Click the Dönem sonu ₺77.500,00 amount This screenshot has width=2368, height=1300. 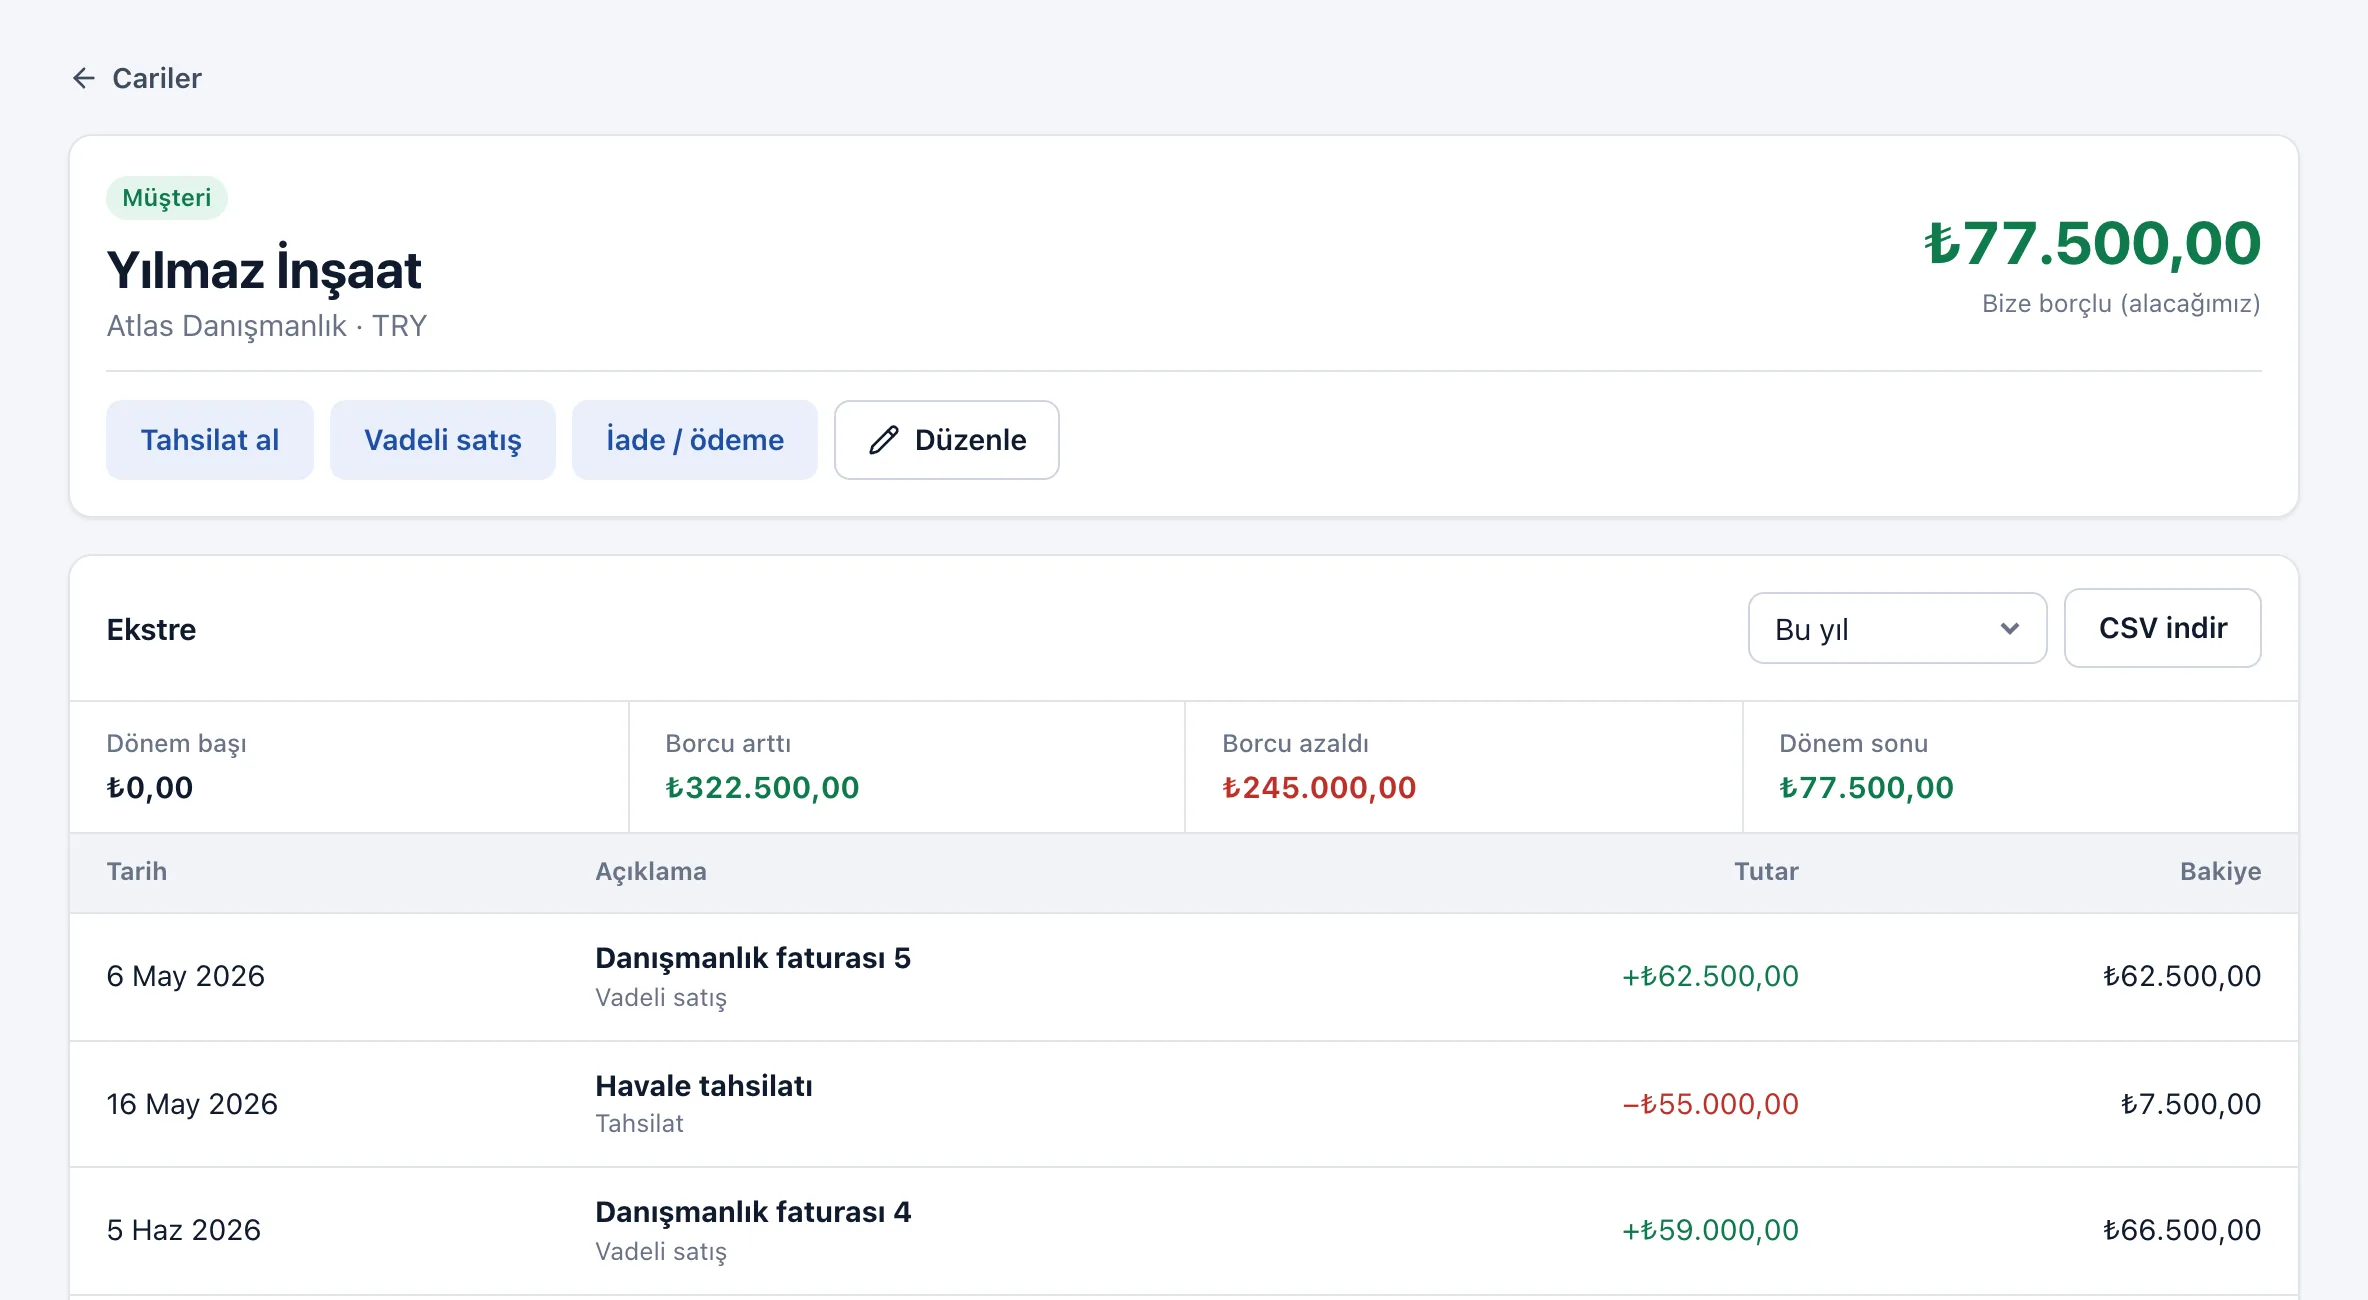click(1866, 788)
